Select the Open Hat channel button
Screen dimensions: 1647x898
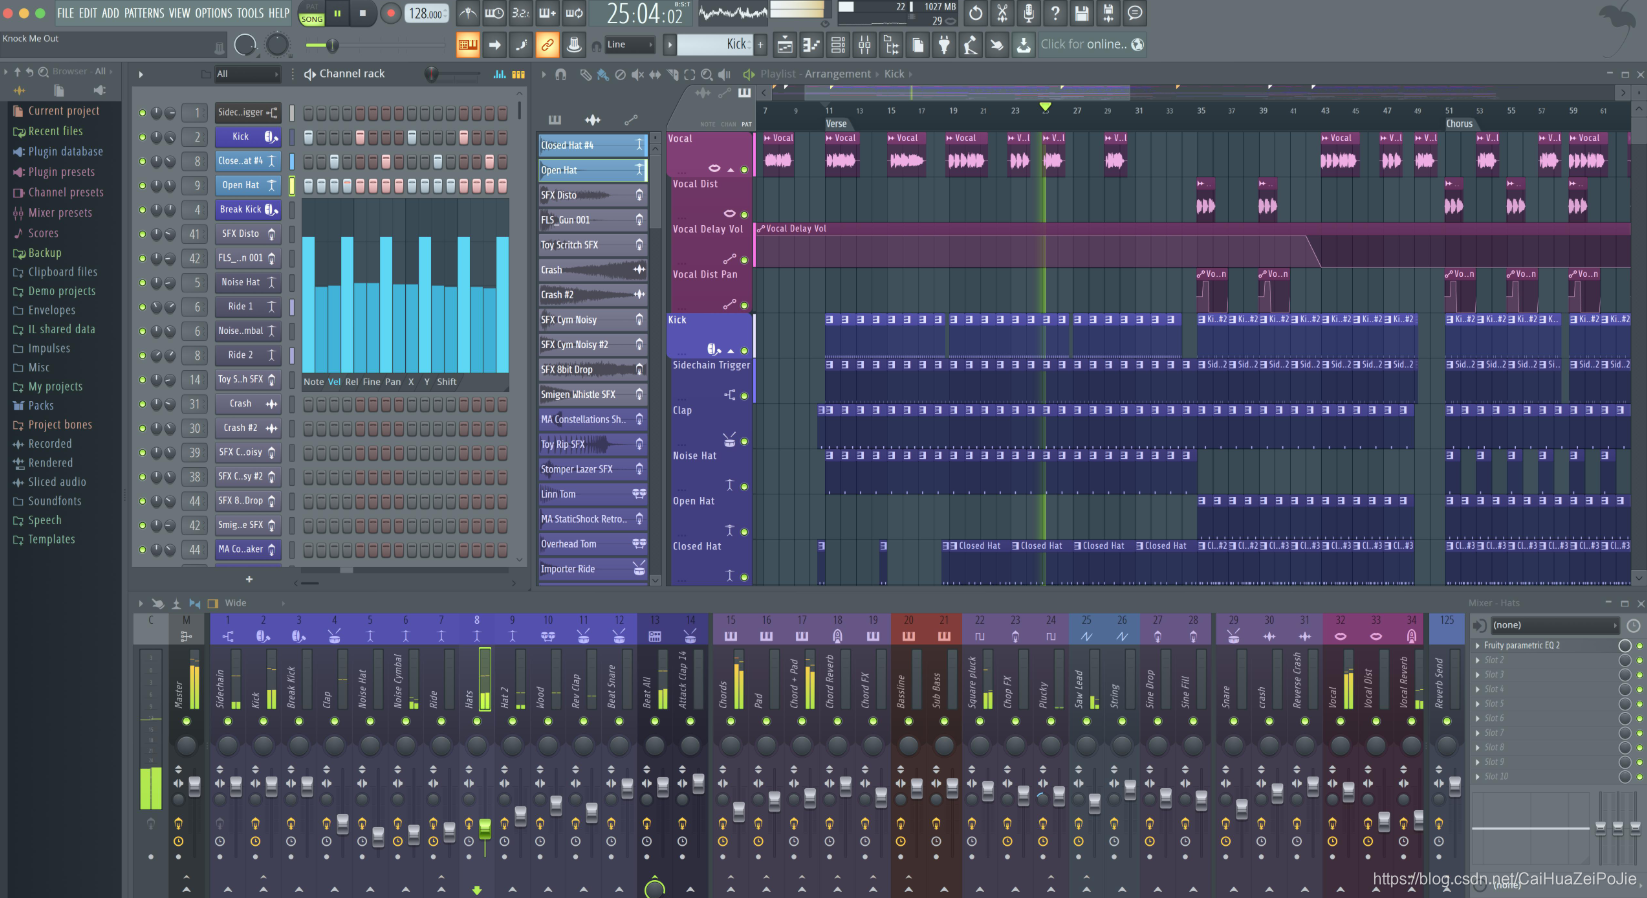pos(247,185)
